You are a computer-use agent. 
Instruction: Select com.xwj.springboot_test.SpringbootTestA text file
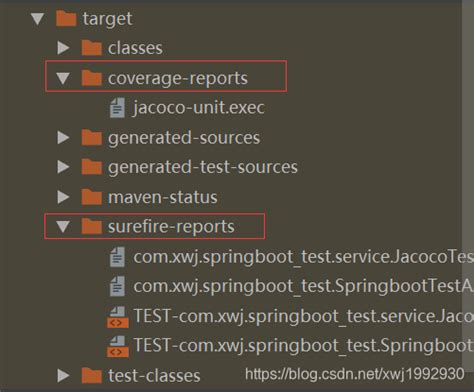303,286
